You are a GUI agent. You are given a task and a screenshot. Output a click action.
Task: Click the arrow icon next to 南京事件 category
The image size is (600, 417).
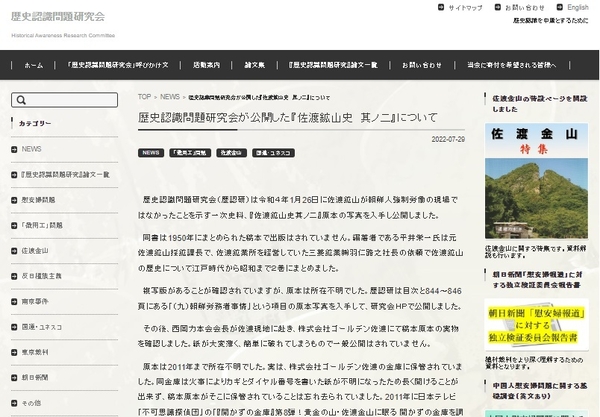pos(15,301)
